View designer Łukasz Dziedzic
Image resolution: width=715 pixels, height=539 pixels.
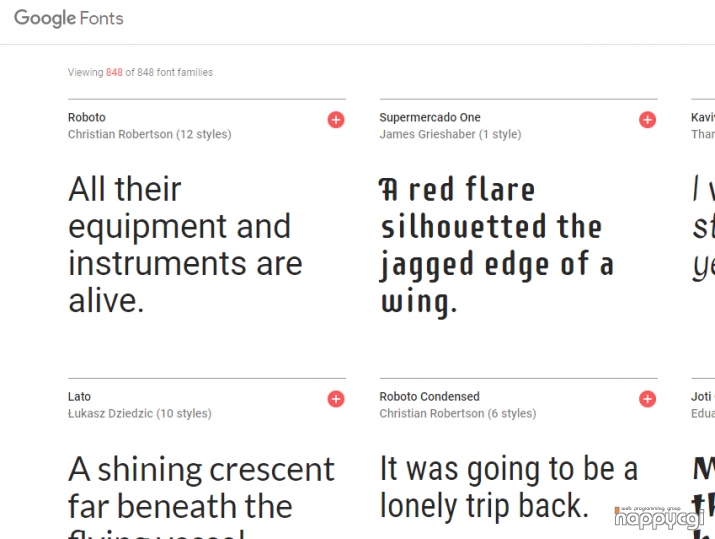(110, 414)
